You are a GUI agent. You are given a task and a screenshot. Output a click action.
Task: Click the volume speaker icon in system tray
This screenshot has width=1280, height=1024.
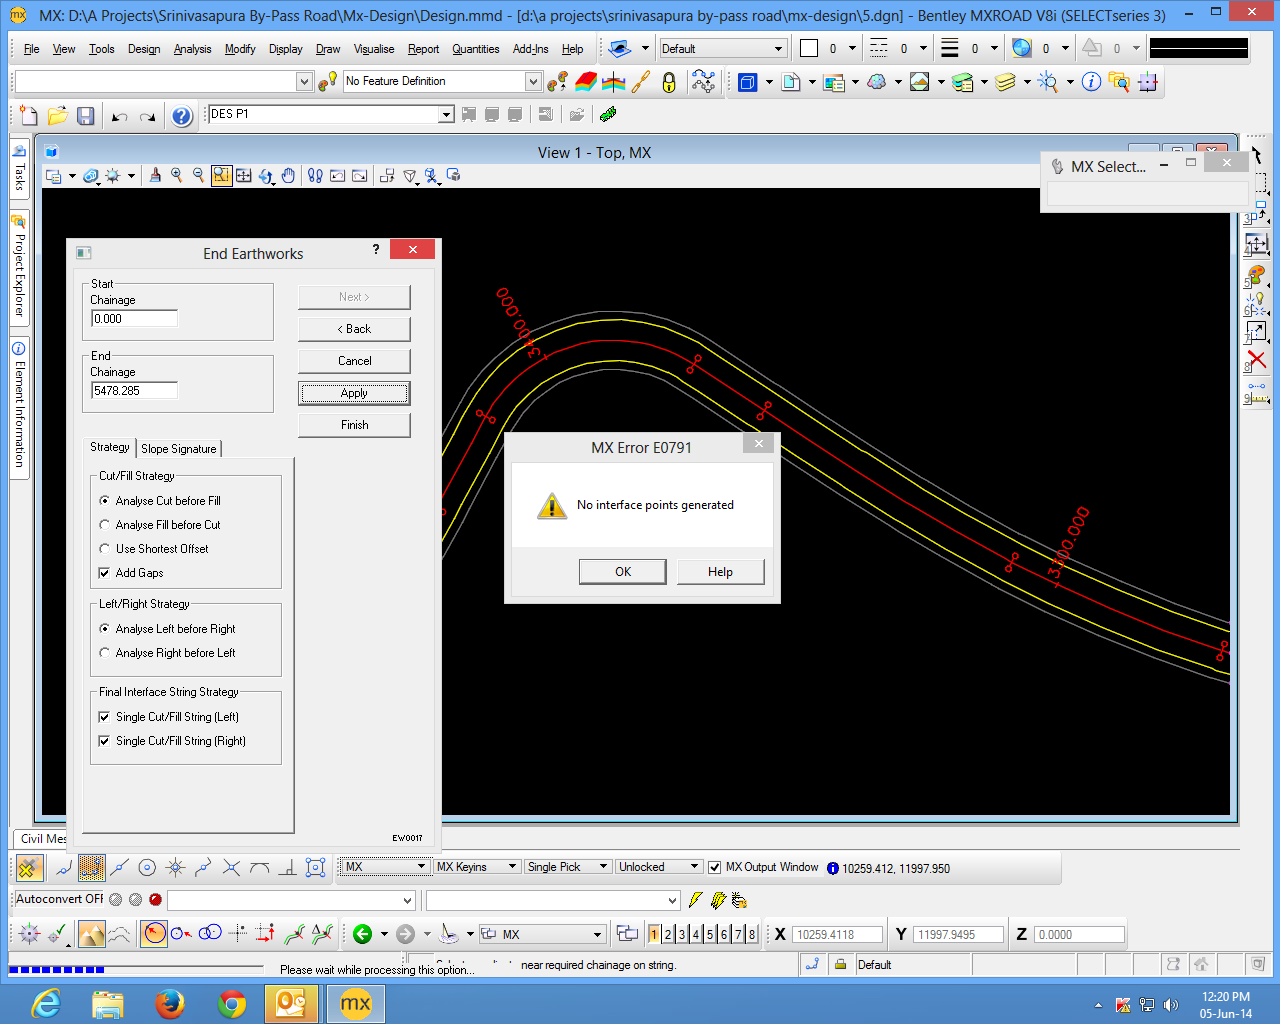coord(1171,1005)
